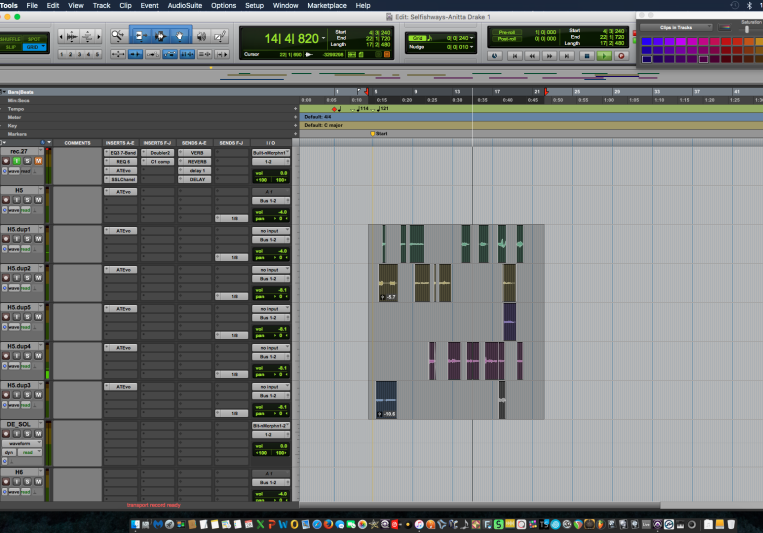Image resolution: width=763 pixels, height=533 pixels.
Task: Record-enable the H5 track
Action: click(6, 200)
